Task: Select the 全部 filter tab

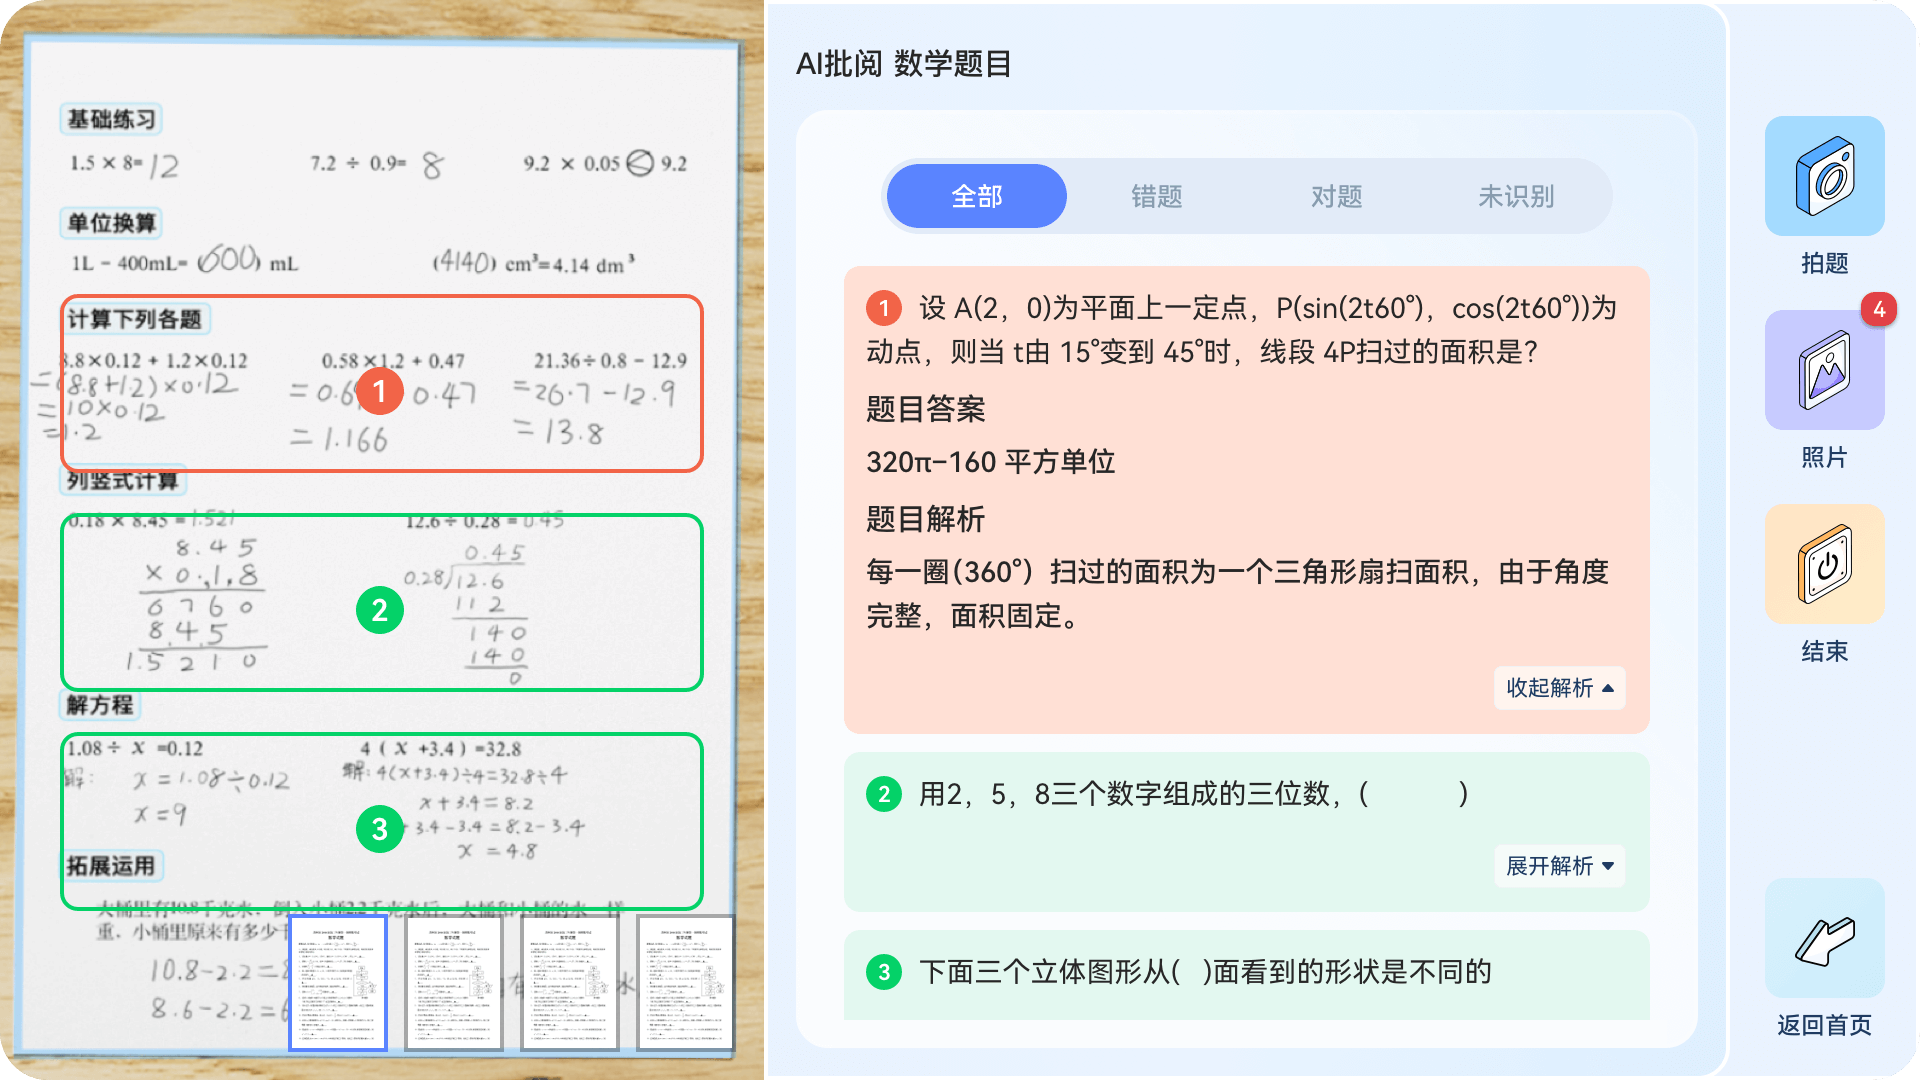Action: 976,196
